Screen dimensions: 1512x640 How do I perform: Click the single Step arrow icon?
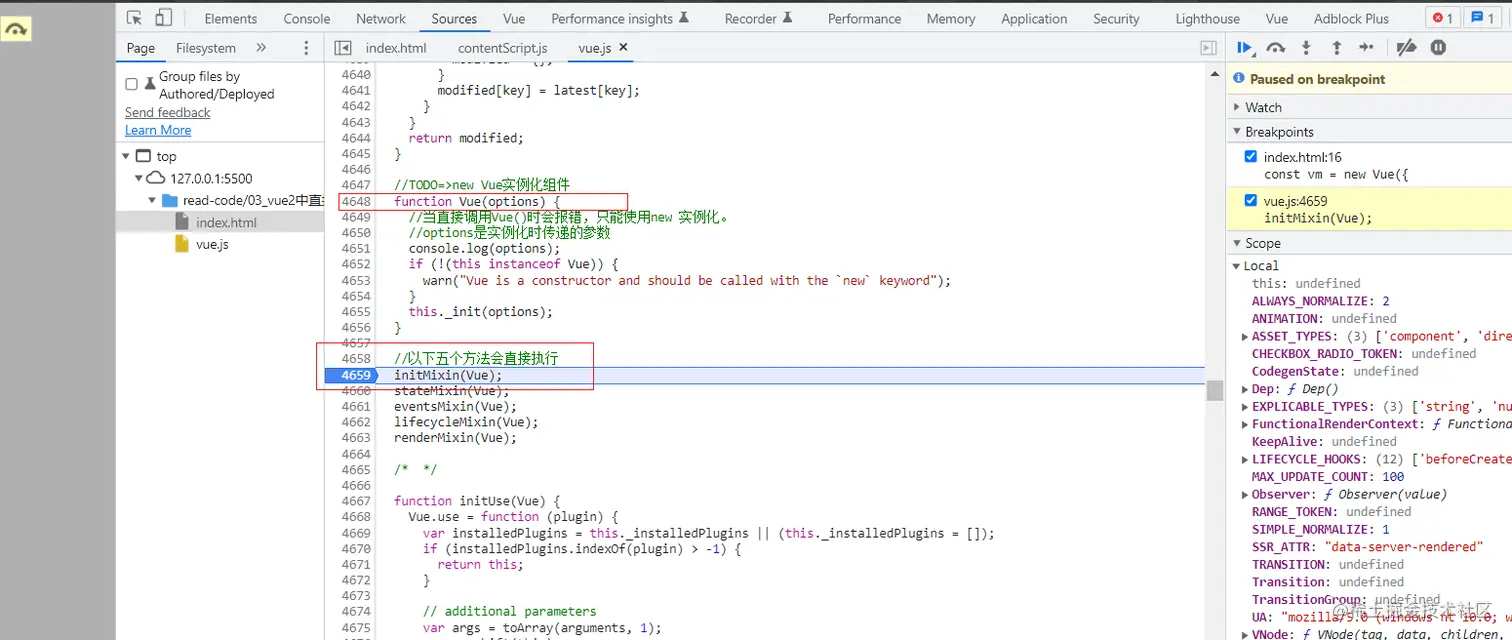[1367, 47]
